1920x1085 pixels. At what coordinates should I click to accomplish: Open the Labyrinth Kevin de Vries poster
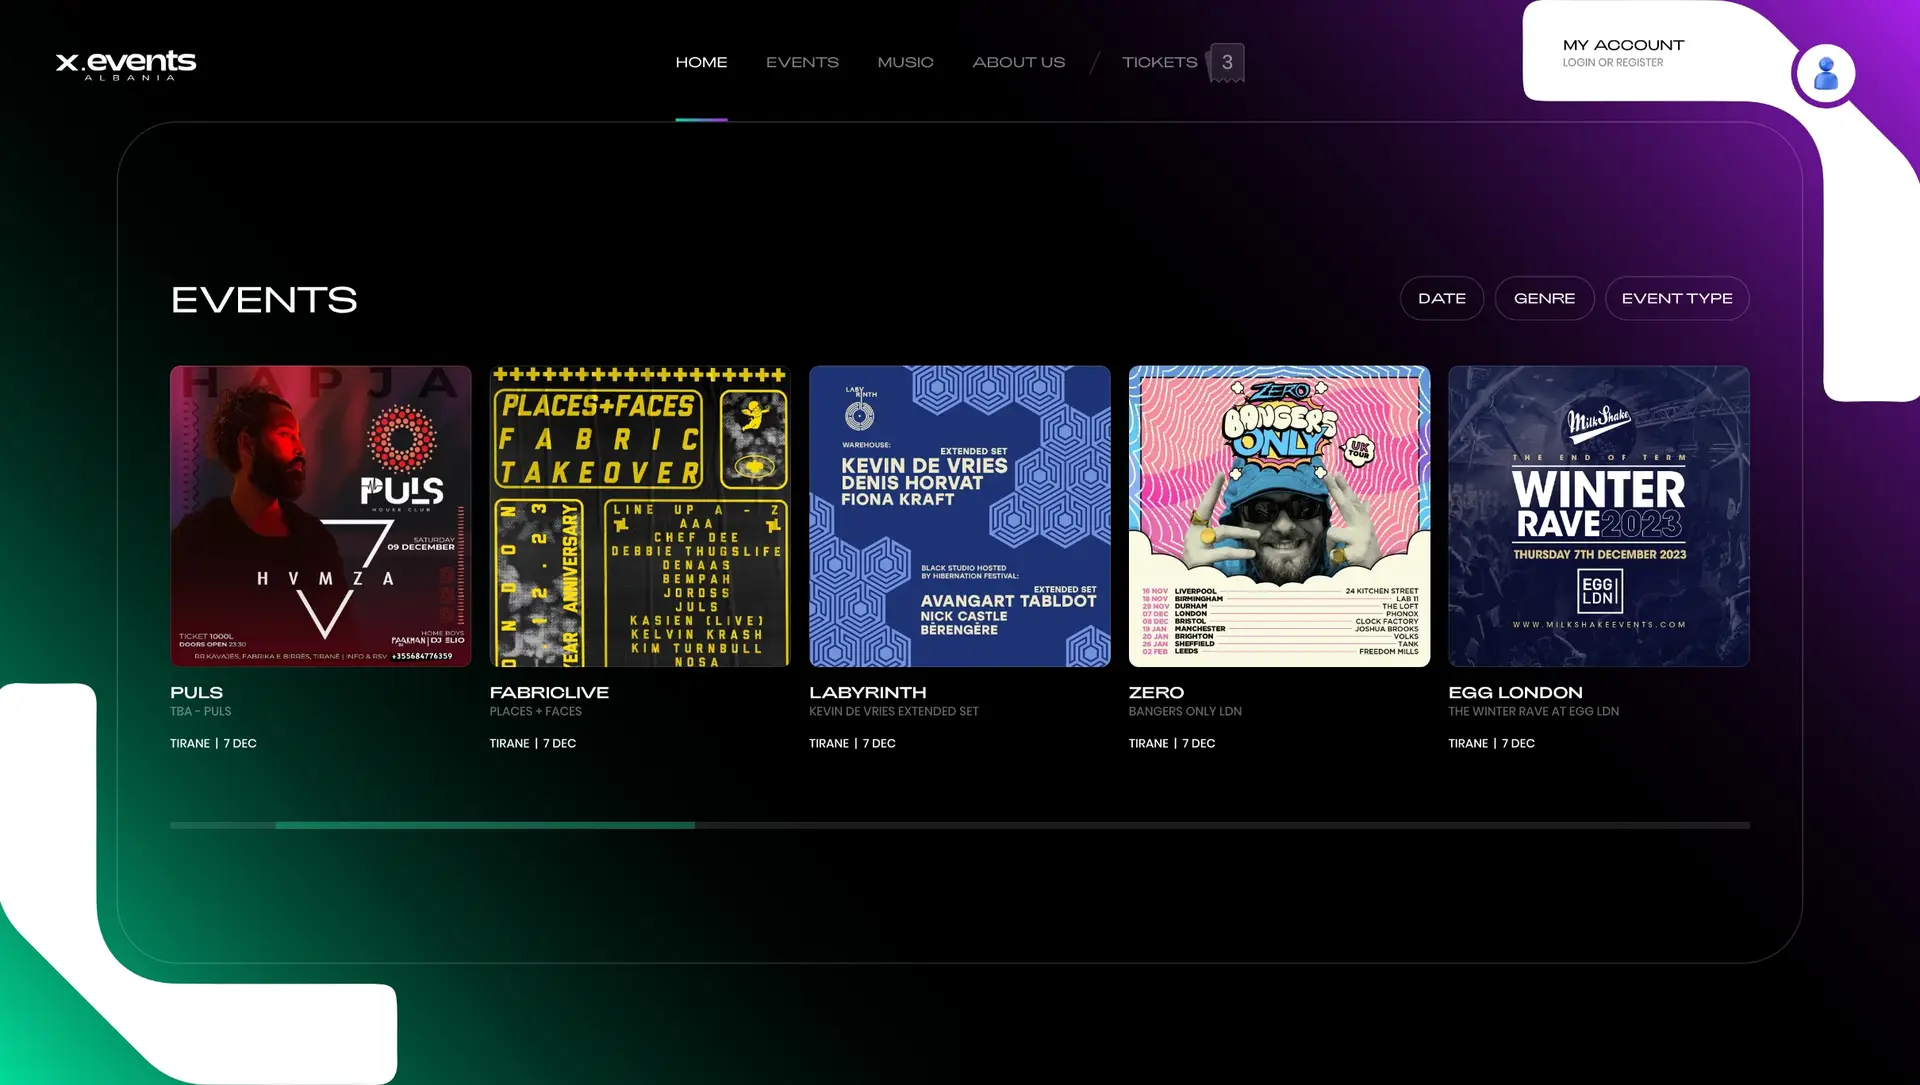[959, 516]
